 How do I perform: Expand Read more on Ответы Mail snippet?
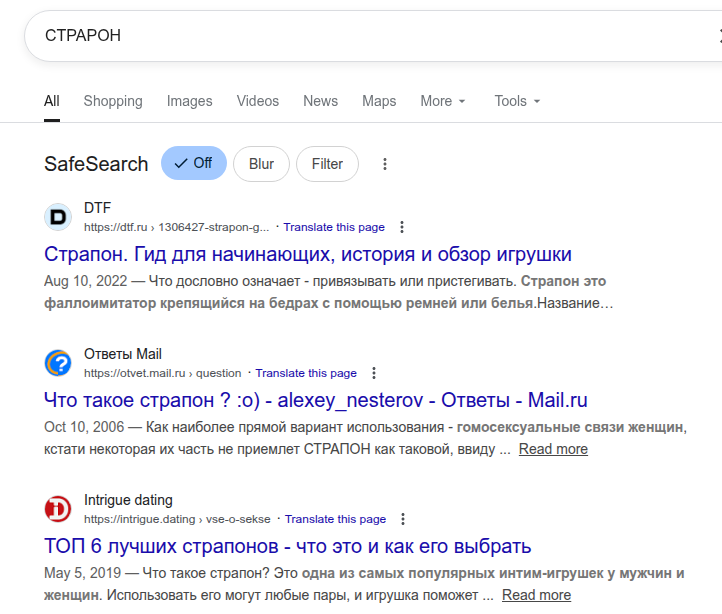553,449
